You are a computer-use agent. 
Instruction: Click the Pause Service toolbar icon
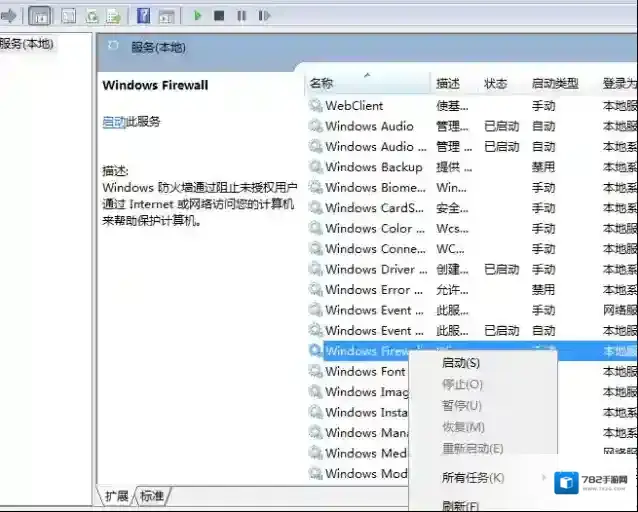(242, 15)
